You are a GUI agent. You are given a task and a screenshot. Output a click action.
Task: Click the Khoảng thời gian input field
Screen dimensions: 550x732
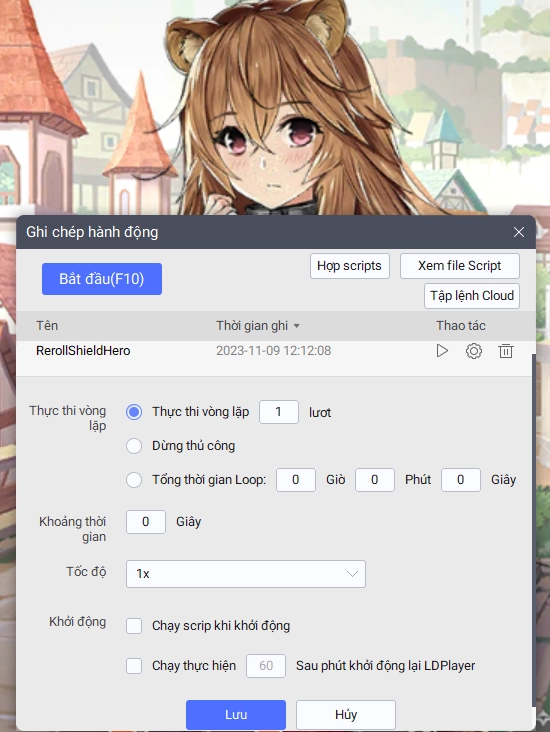(146, 522)
